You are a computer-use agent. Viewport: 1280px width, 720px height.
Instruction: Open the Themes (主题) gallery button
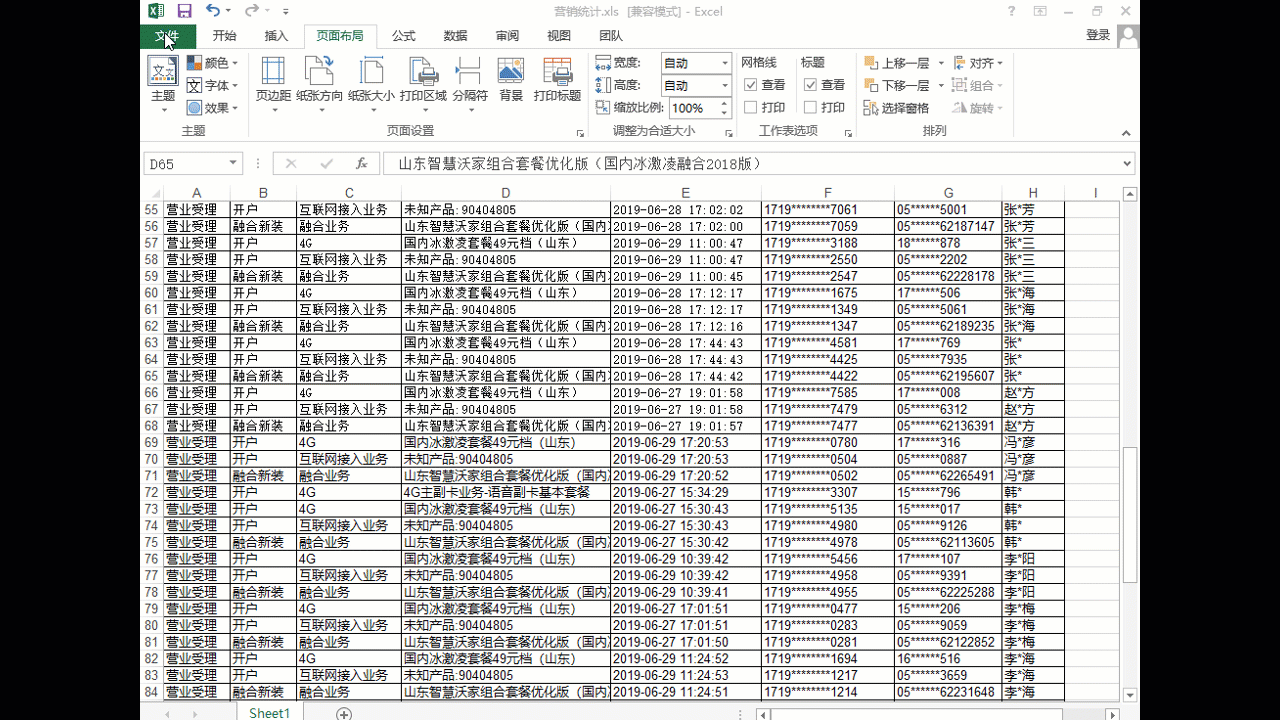pos(163,84)
